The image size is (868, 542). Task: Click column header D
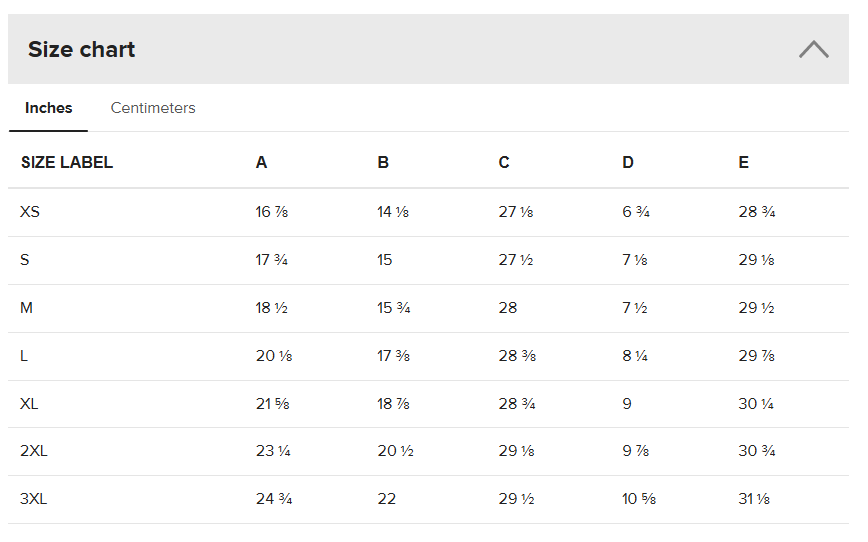coord(628,162)
